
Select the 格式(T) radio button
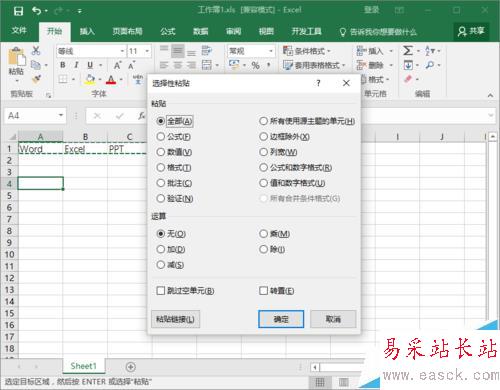tap(161, 167)
